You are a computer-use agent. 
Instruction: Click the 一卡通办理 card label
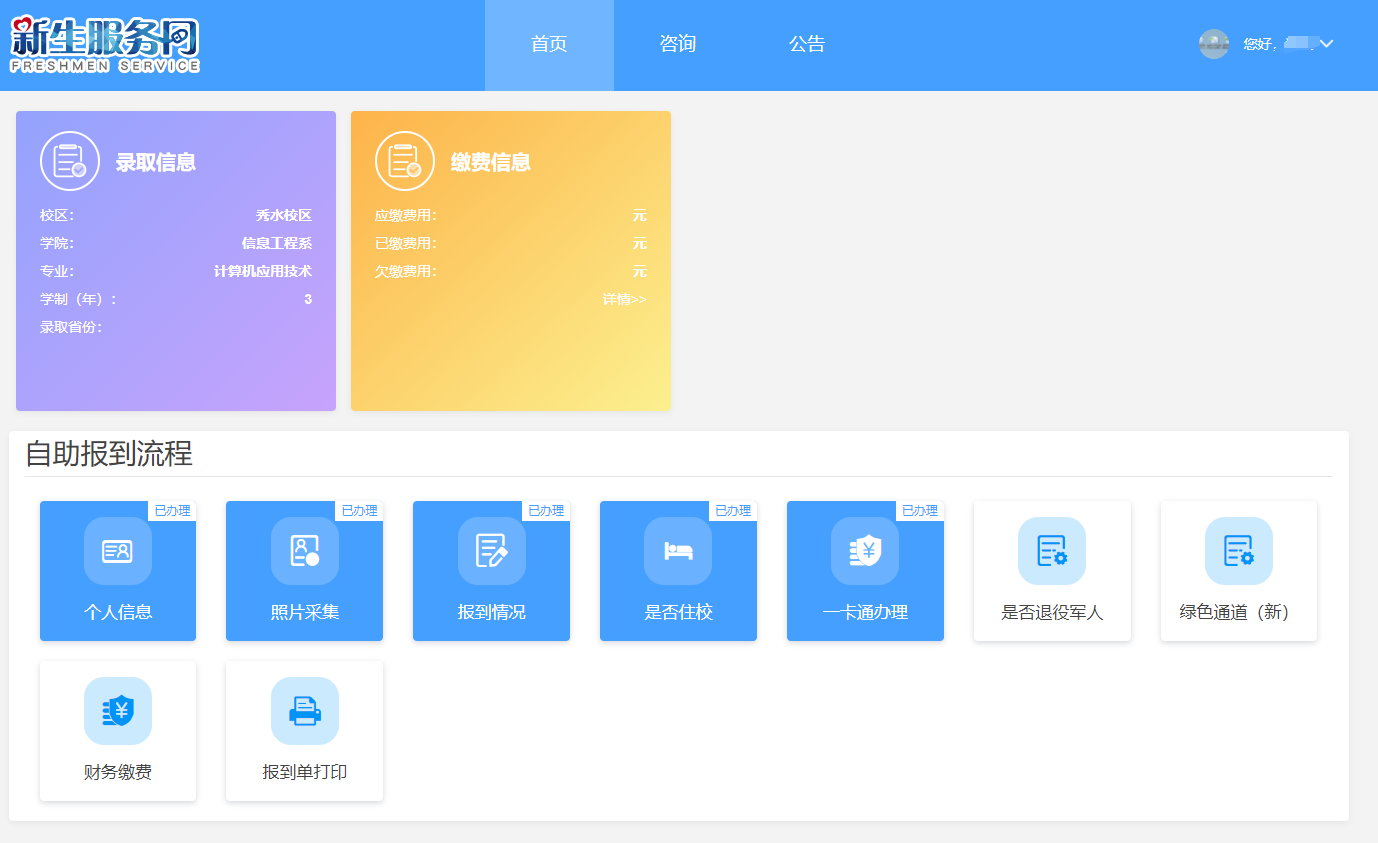(865, 612)
